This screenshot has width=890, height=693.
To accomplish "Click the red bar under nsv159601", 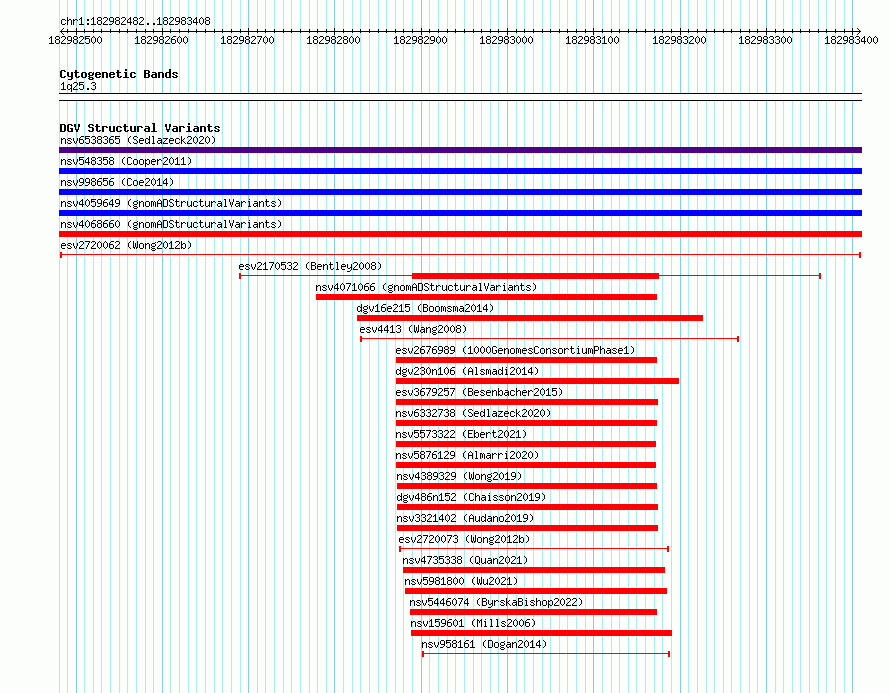I will (541, 633).
